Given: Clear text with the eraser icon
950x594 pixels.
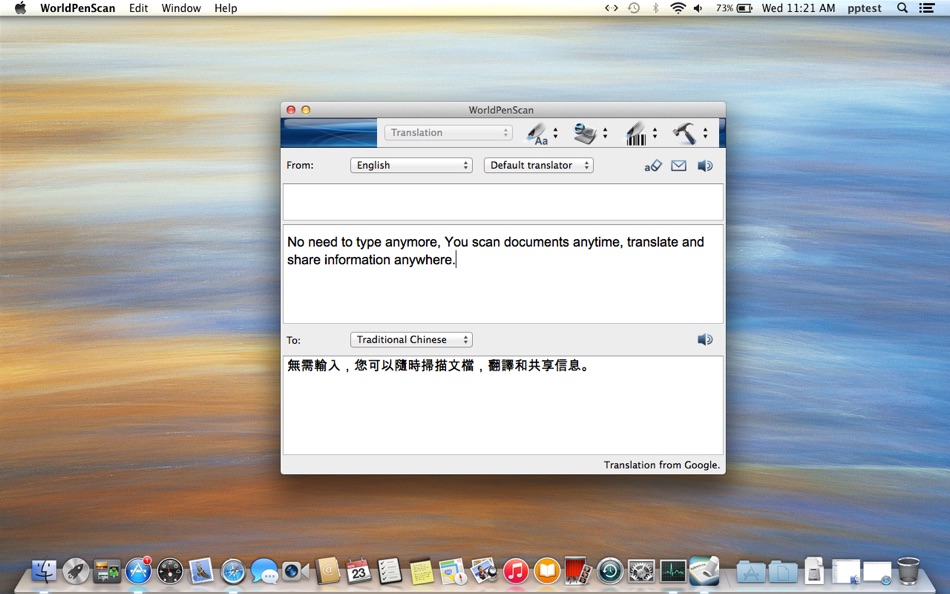Looking at the screenshot, I should tap(653, 165).
